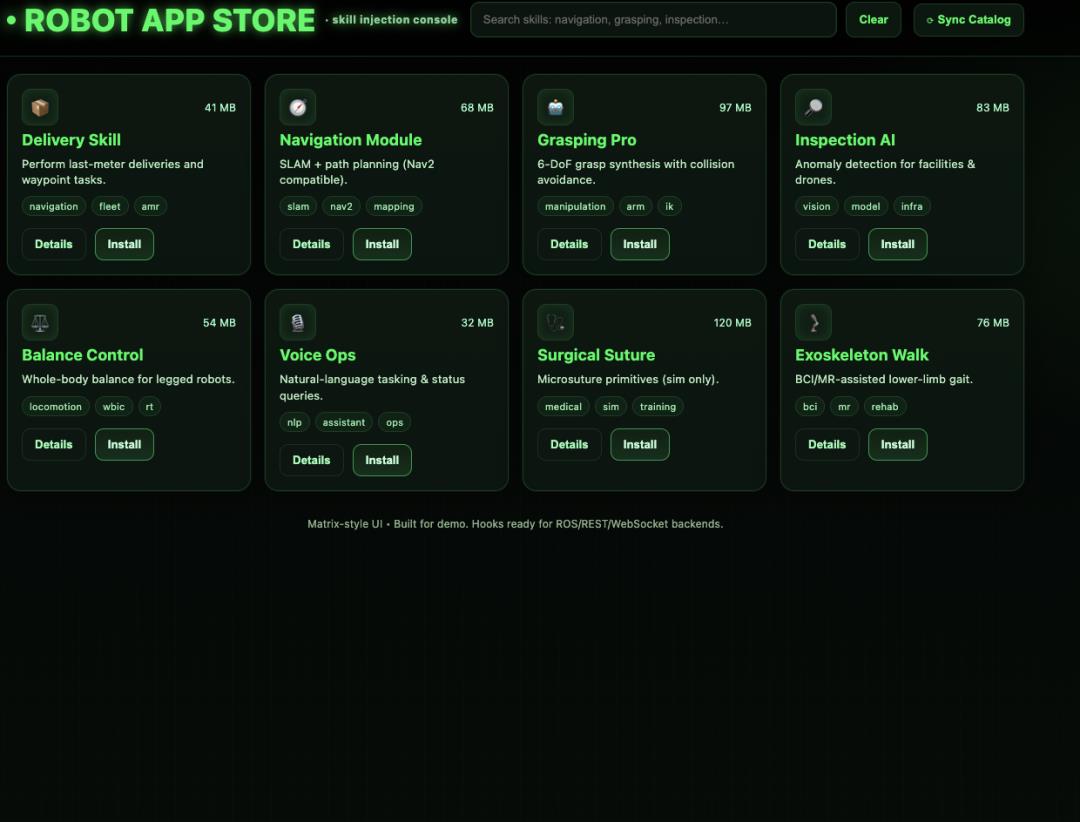
Task: Click the Grasping Pro gripper icon
Action: click(x=555, y=106)
